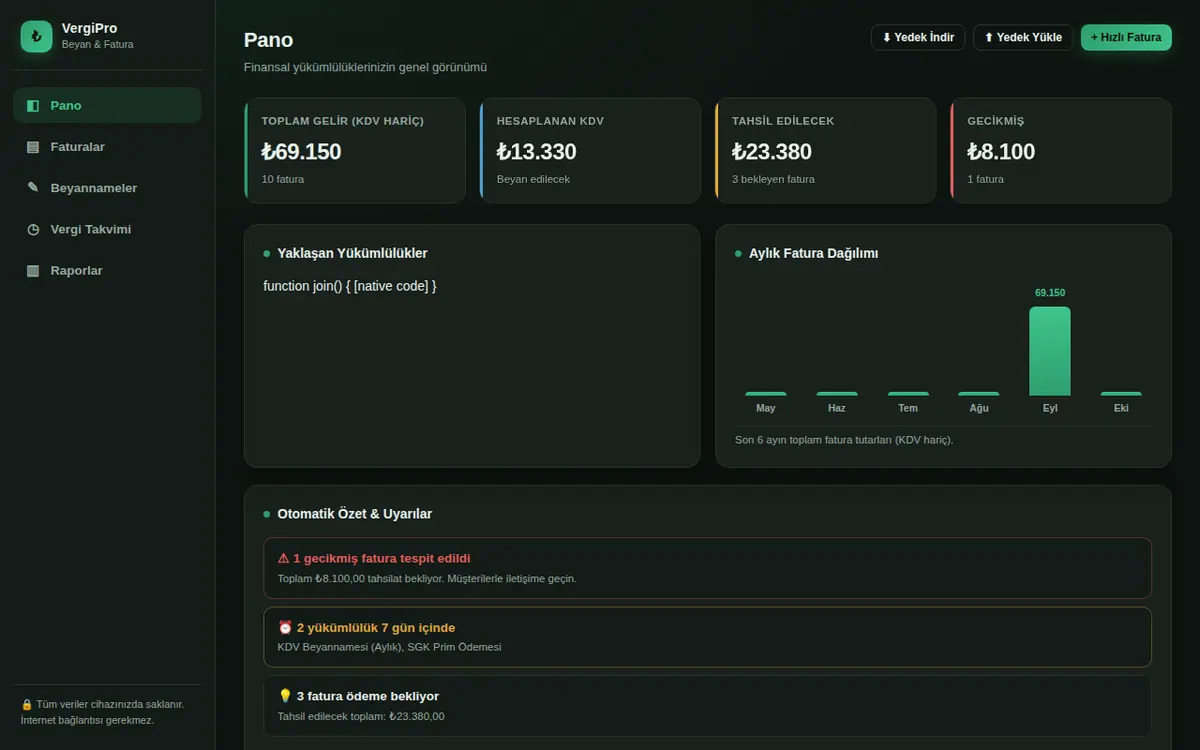Viewport: 1200px width, 750px height.
Task: Click the '₺13.330' KDV amount
Action: 536,152
